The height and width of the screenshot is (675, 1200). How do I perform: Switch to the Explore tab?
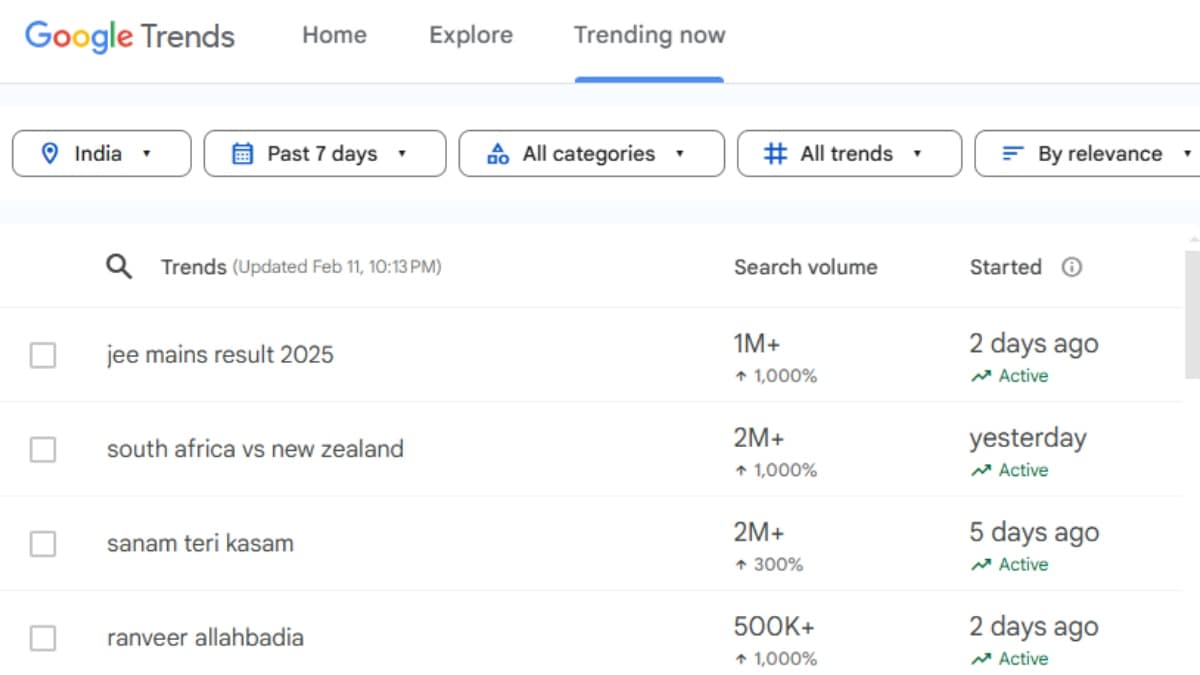470,35
